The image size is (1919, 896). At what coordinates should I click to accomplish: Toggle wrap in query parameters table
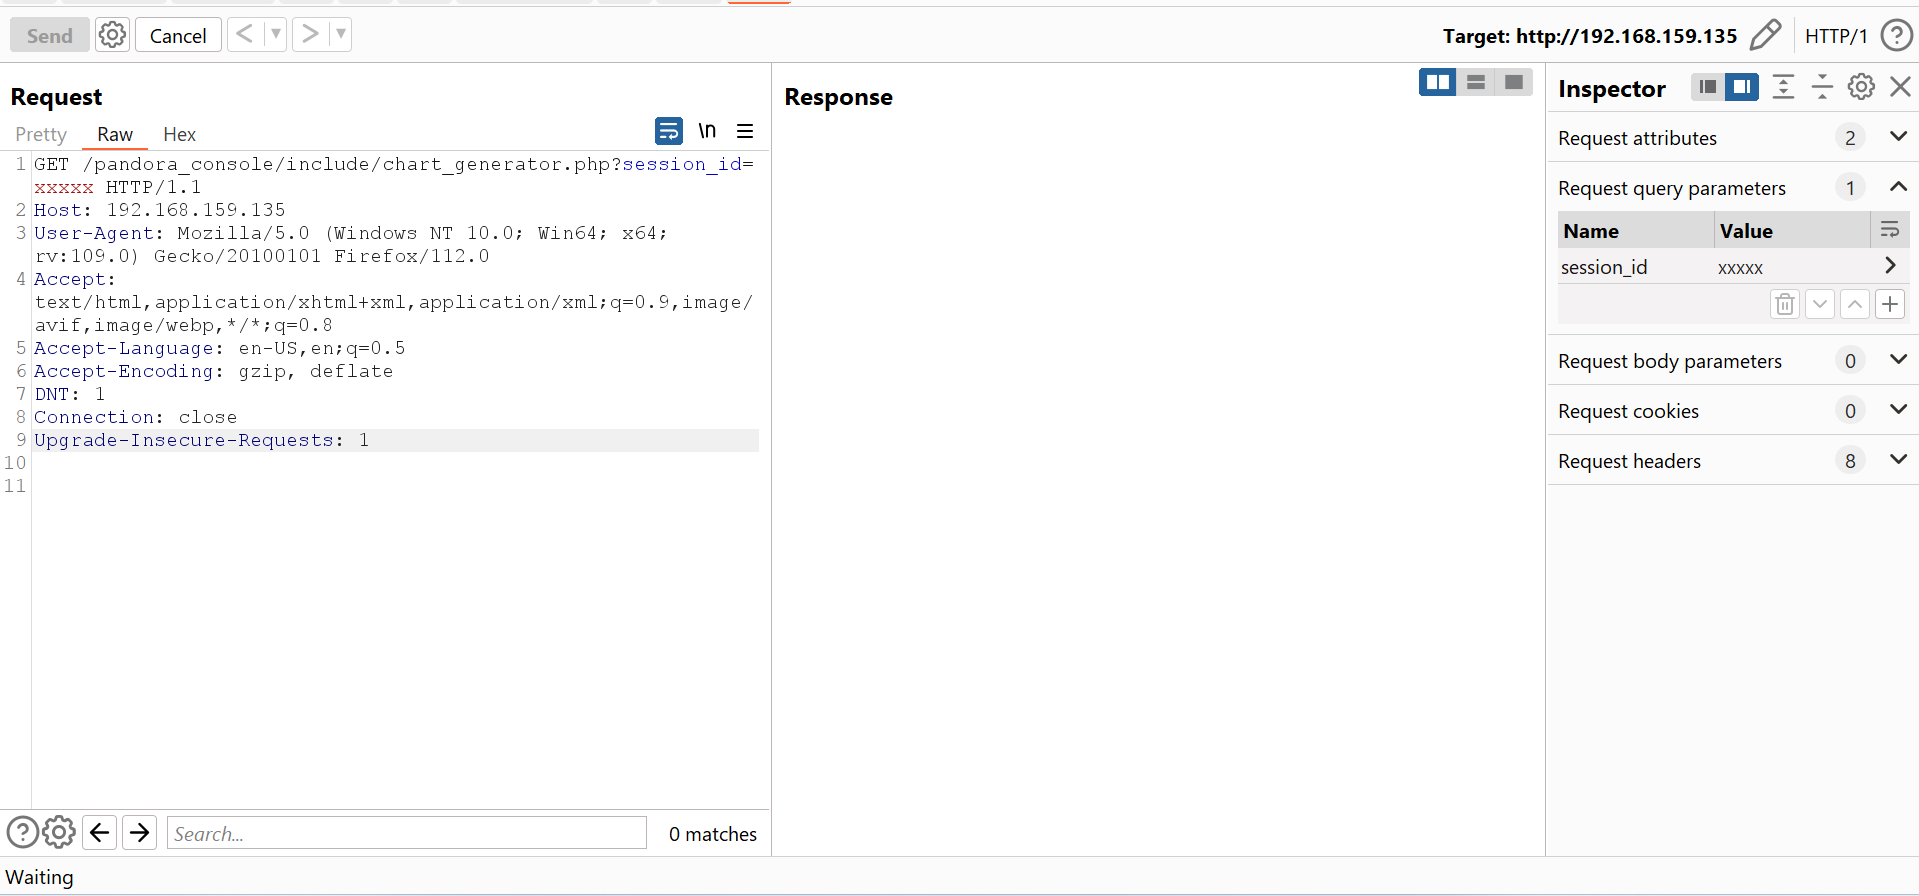(x=1889, y=230)
